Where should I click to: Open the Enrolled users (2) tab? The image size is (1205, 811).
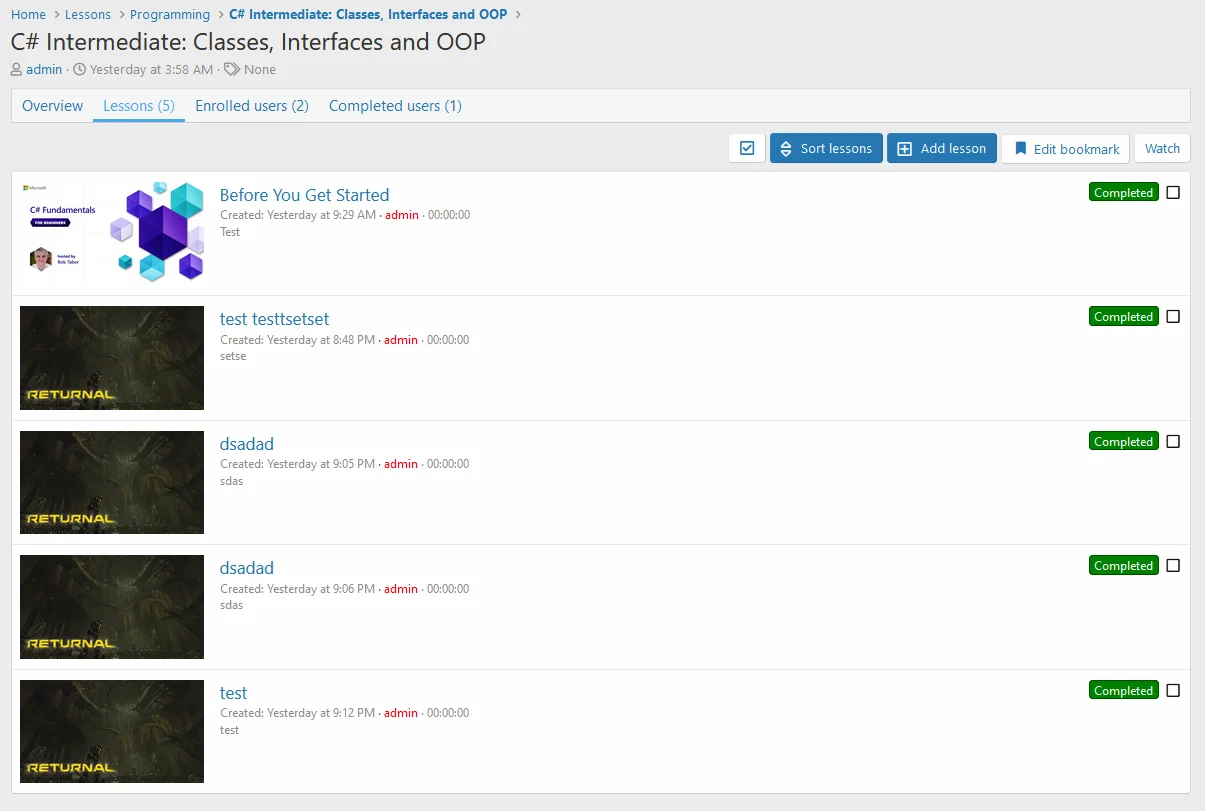click(x=252, y=106)
